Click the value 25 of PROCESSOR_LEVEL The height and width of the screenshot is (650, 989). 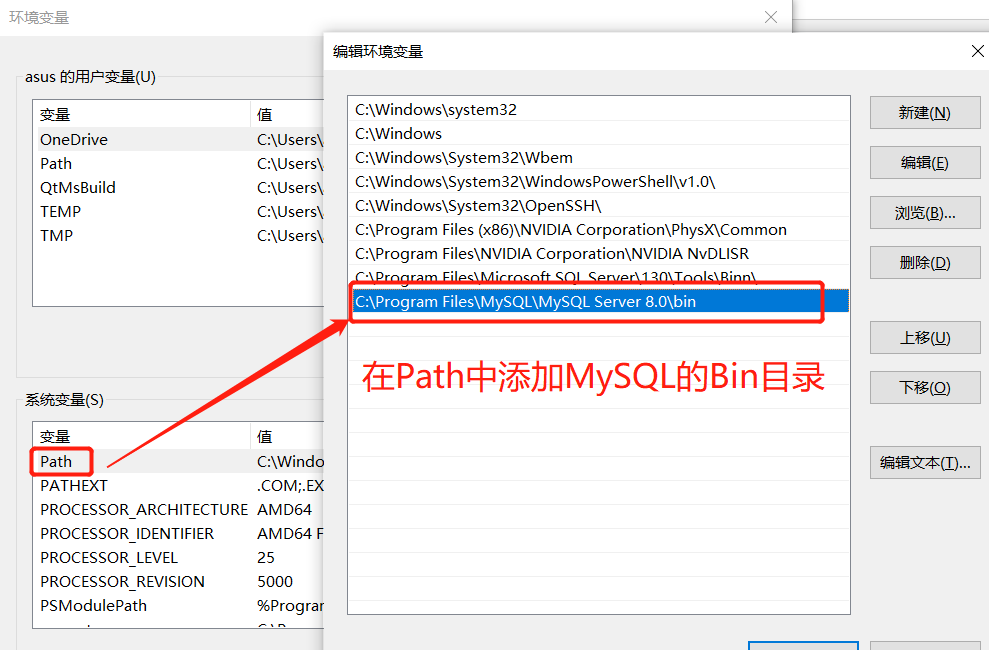266,557
